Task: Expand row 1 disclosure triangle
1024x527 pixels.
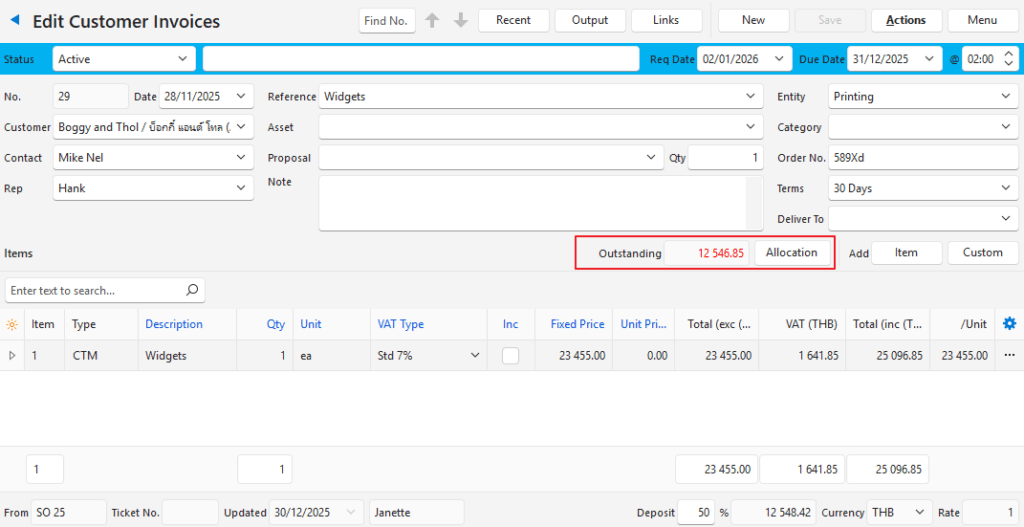Action: (12, 355)
